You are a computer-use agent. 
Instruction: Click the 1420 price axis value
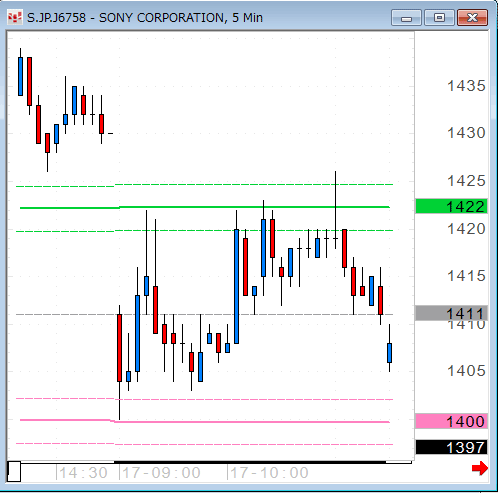click(466, 229)
